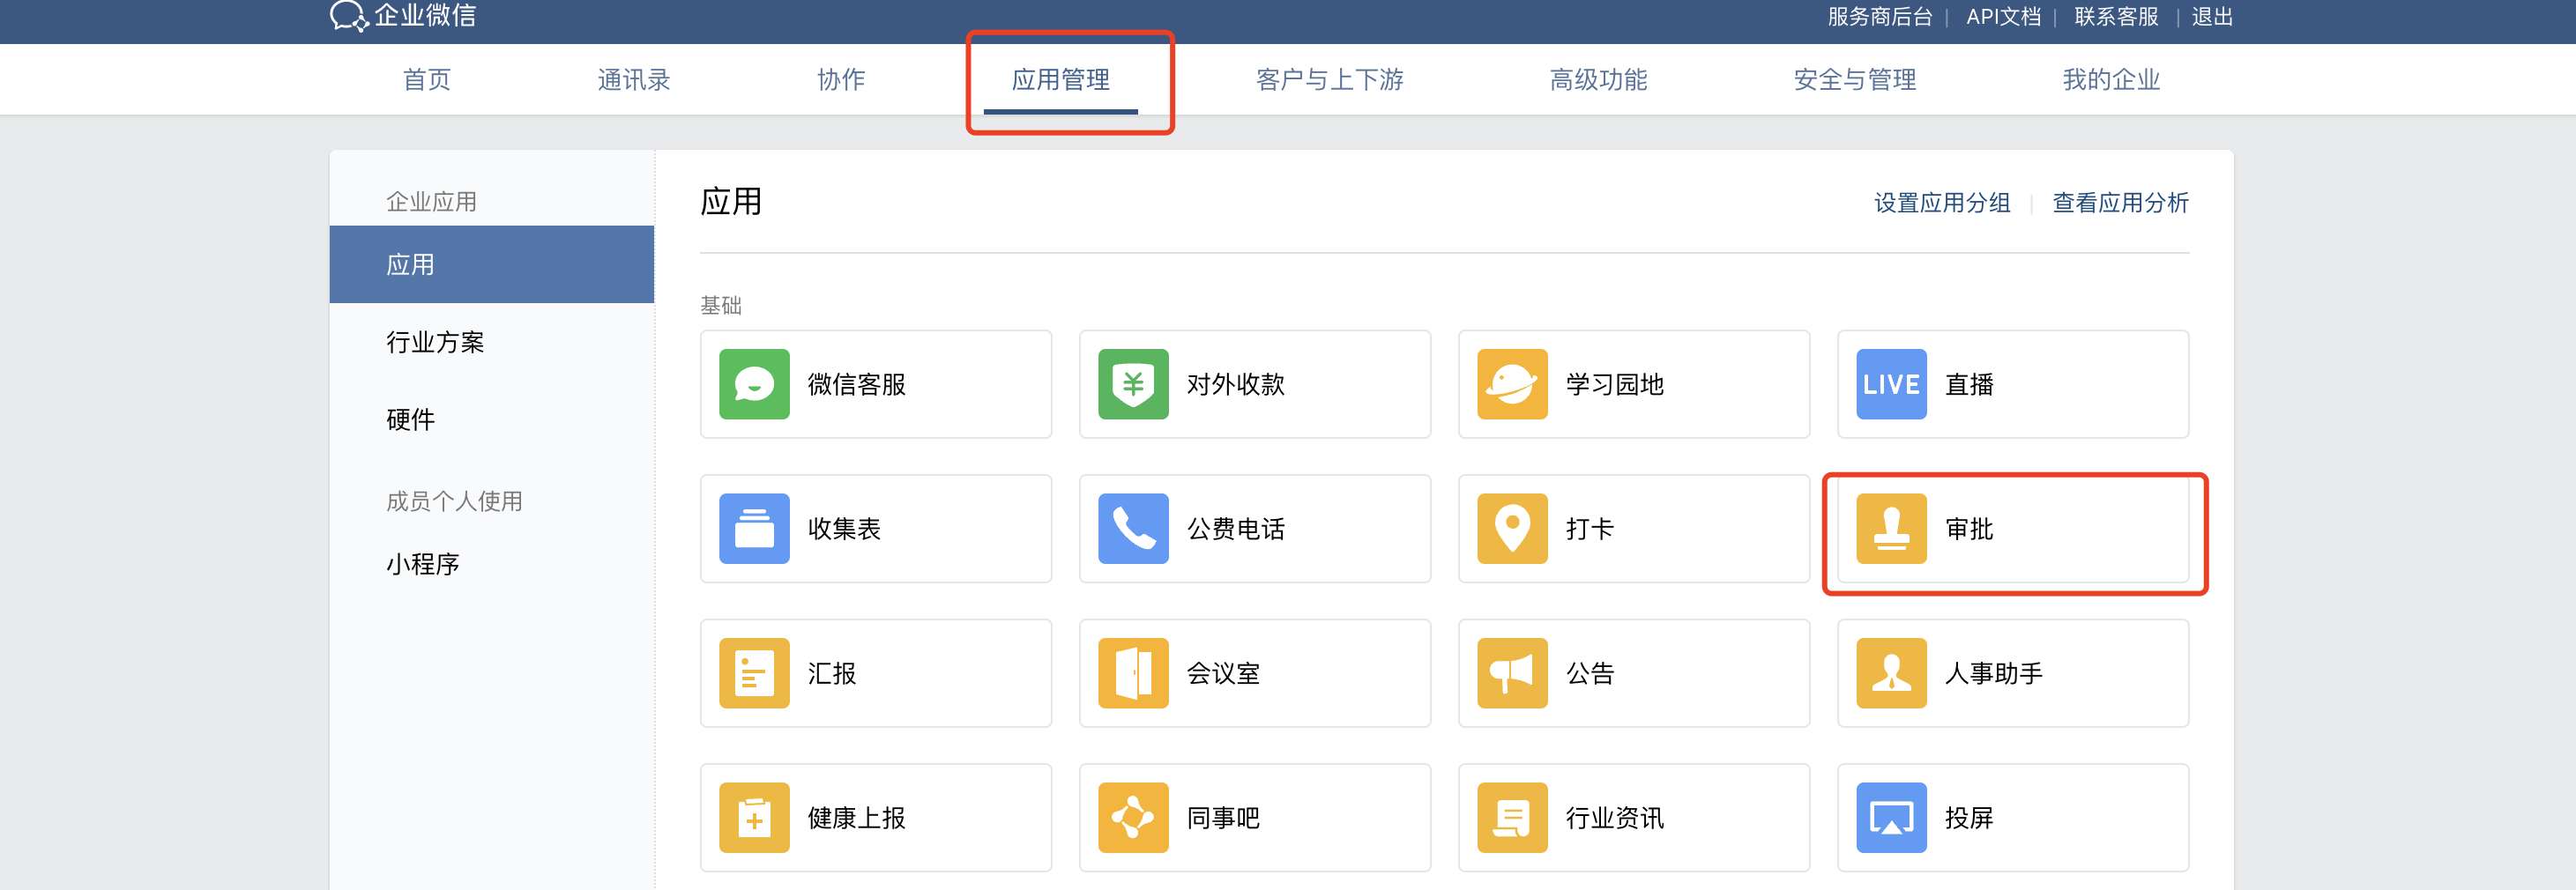
Task: Click the 人事助手 person icon
Action: click(x=1891, y=673)
